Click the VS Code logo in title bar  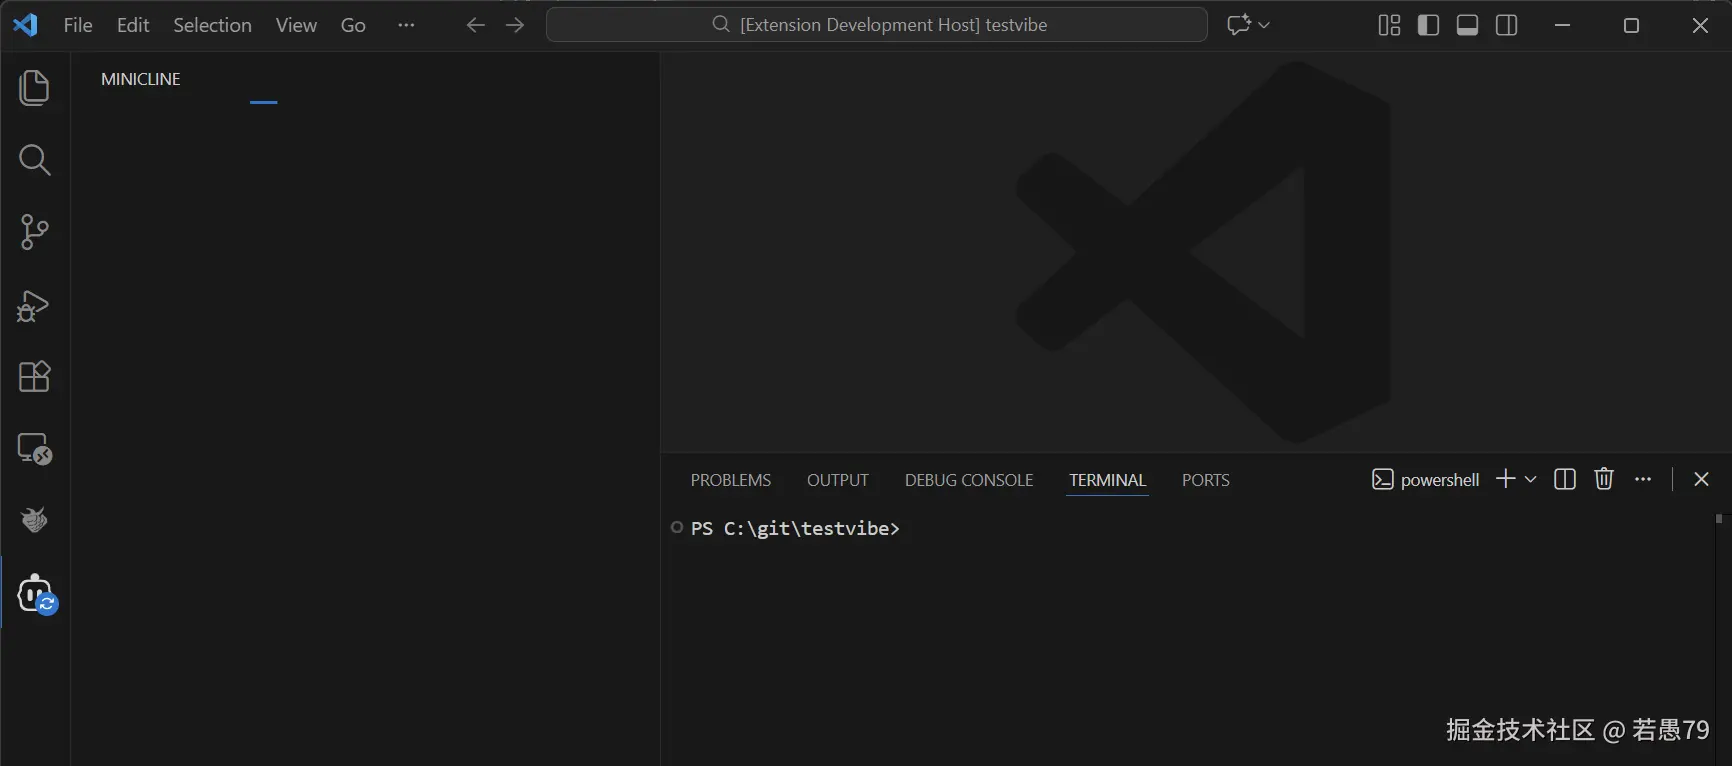[x=25, y=25]
